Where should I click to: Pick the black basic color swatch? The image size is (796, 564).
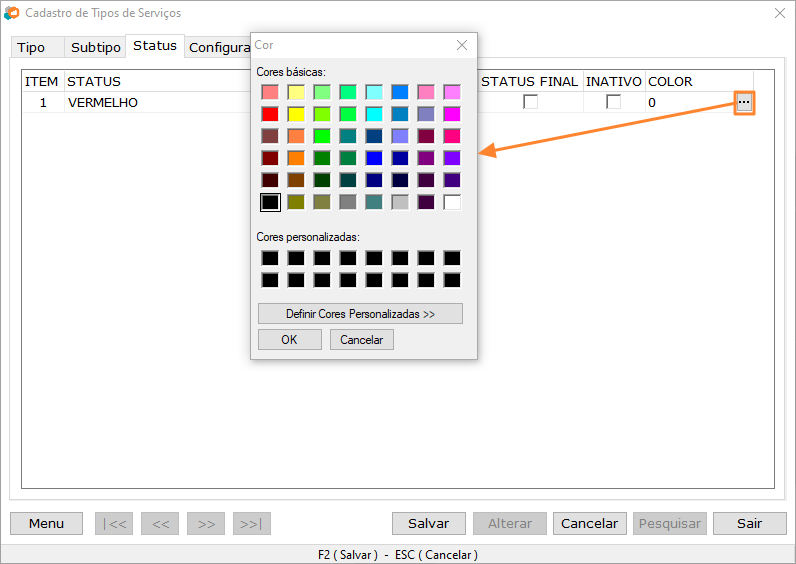[270, 202]
